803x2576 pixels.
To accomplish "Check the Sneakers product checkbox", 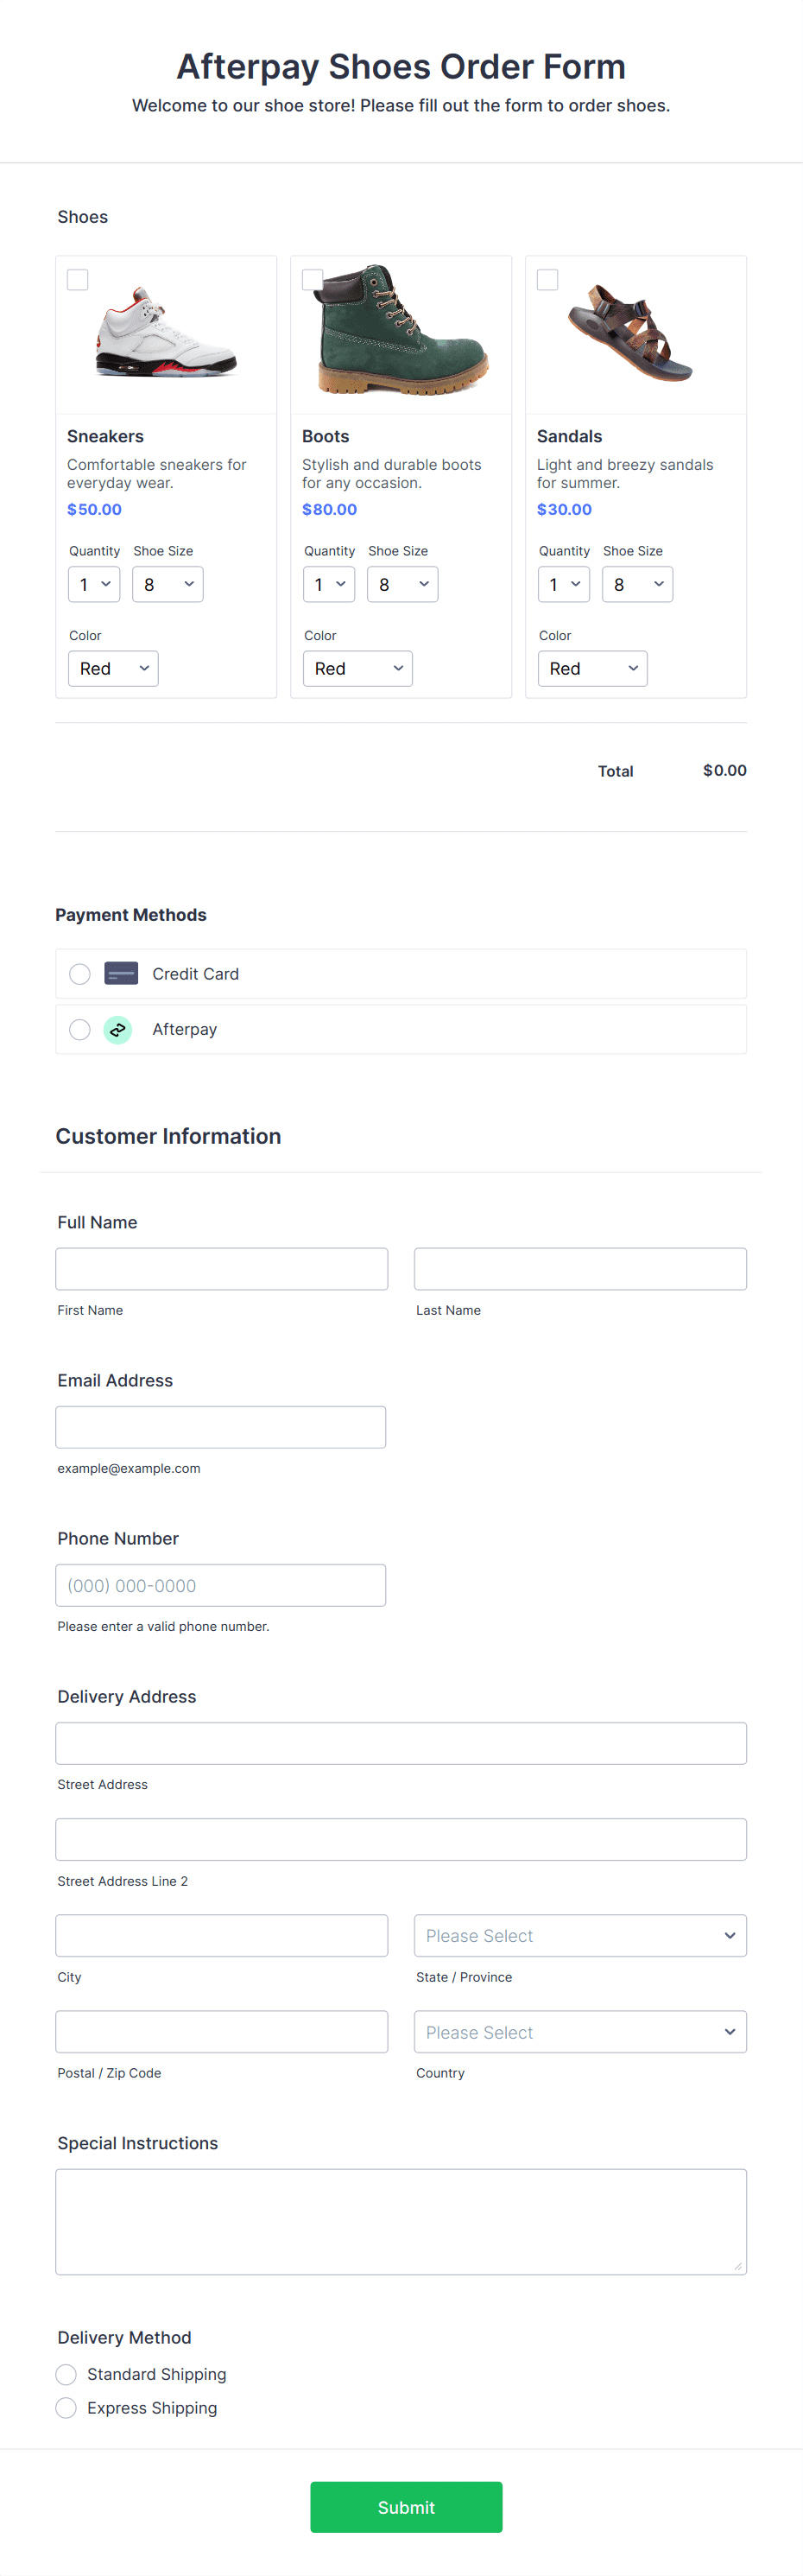I will [77, 280].
